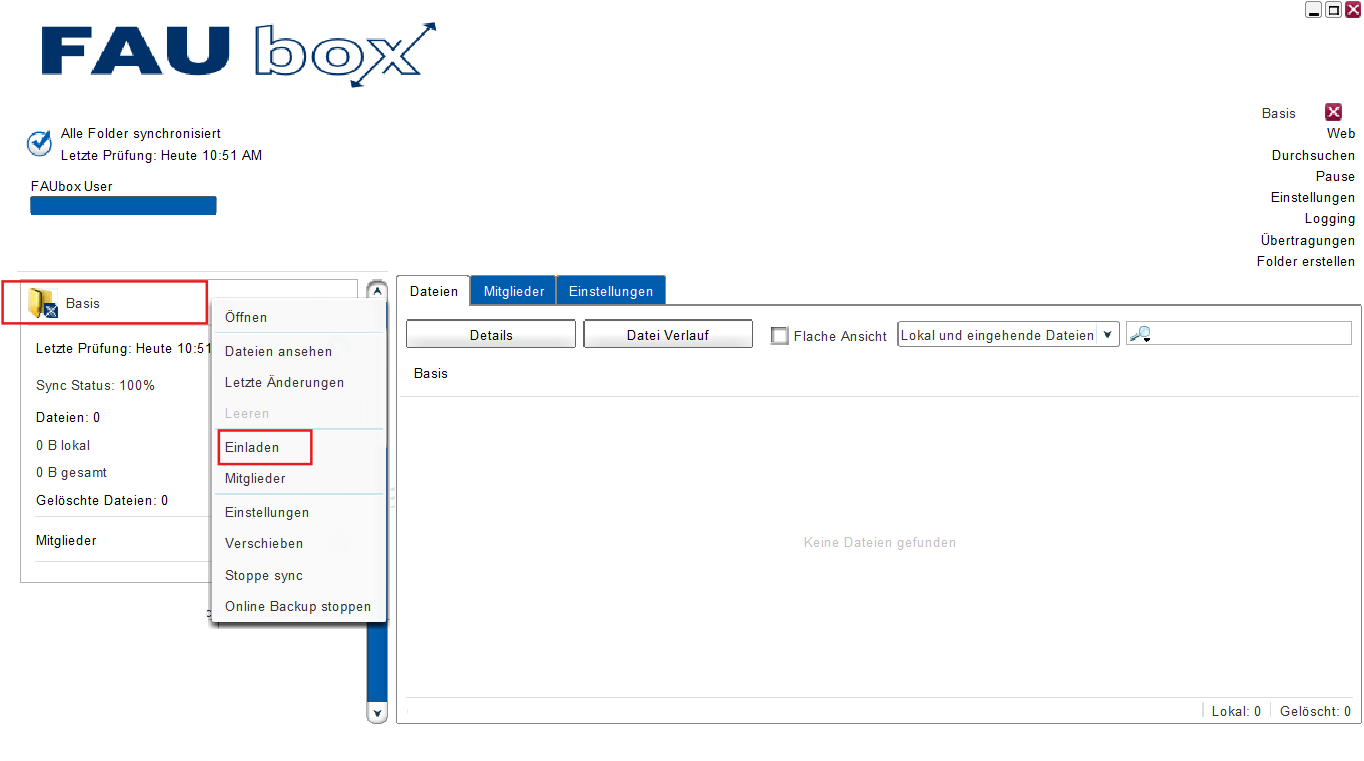Select Dateien ansehen in context menu

(x=278, y=351)
